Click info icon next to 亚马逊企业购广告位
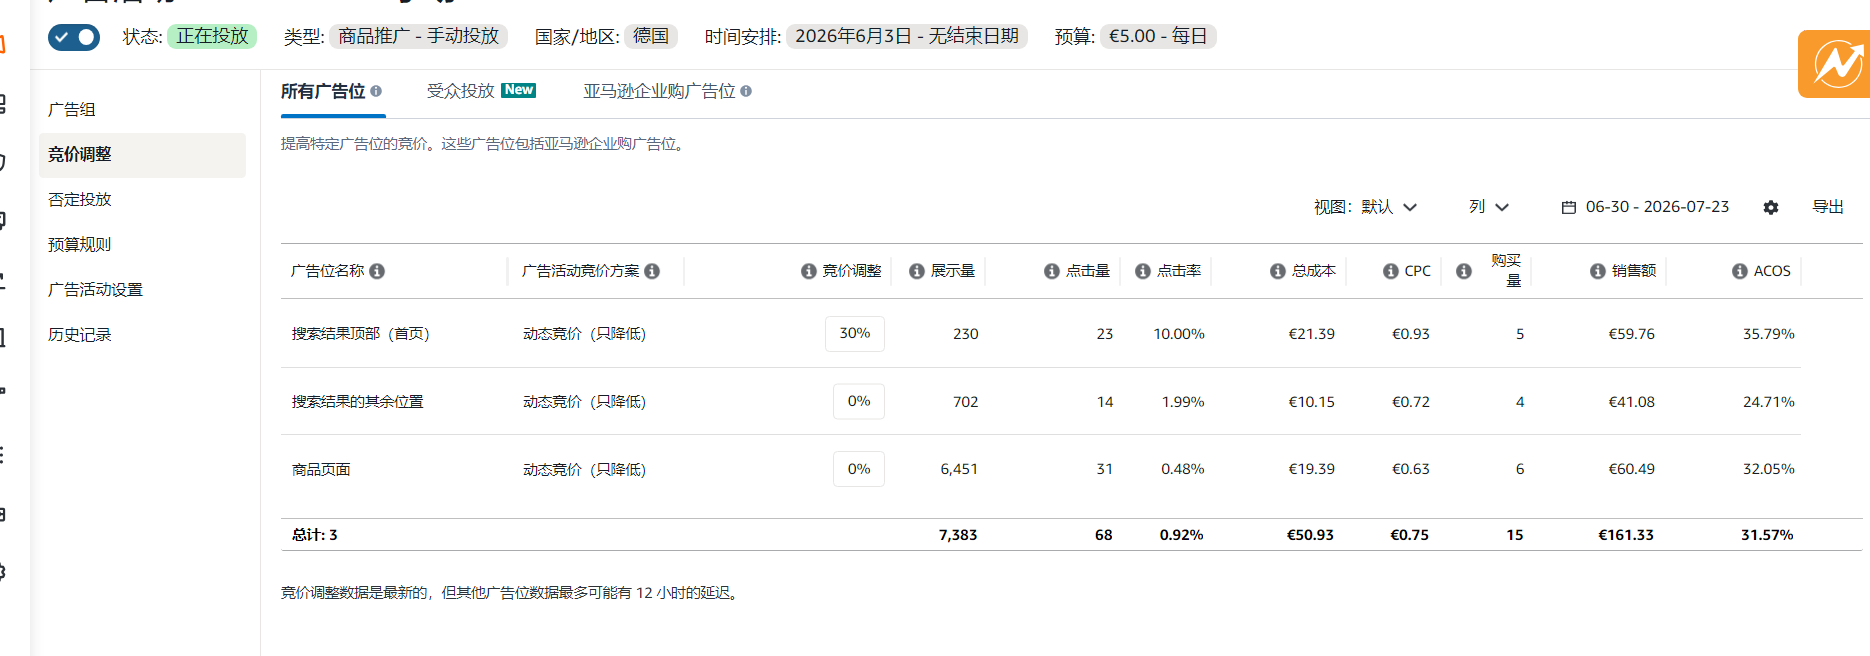Image resolution: width=1870 pixels, height=656 pixels. click(x=746, y=91)
